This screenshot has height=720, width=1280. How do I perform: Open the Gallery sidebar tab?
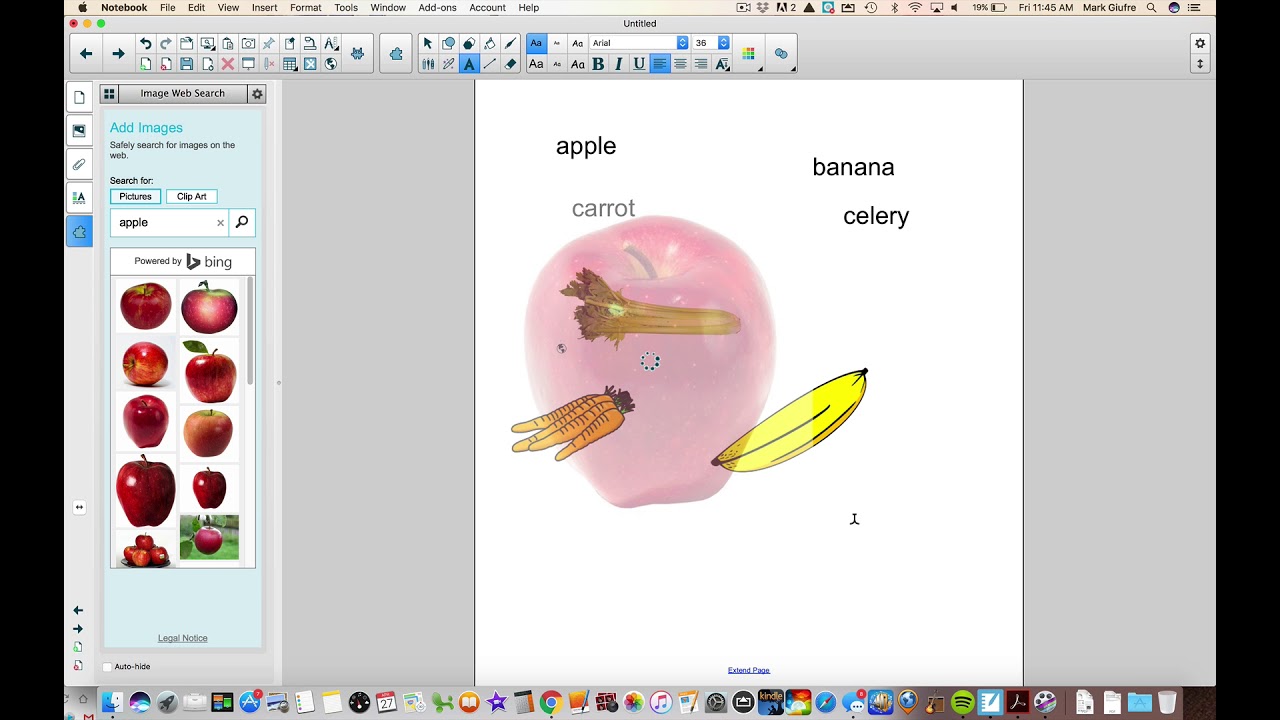79,130
